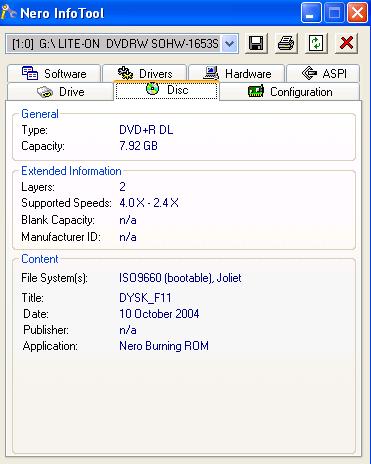Click the Manufacturer ID n/a value
Viewport: 371px width, 464px height.
(x=128, y=237)
